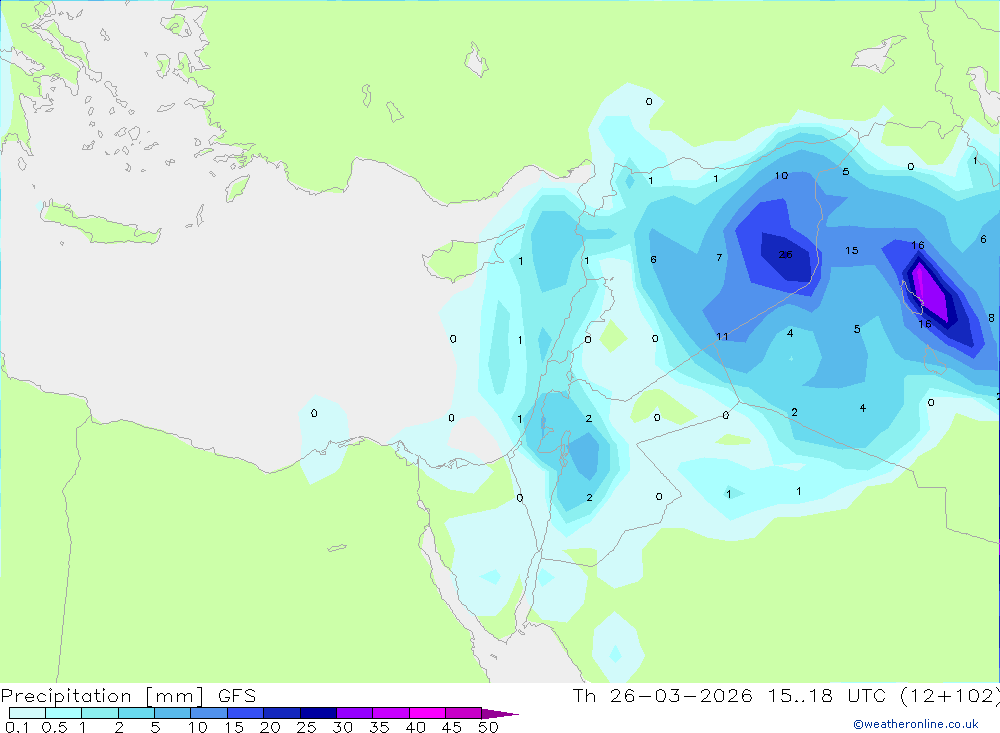Viewport: 1000px width, 733px height.
Task: Click the legend label '0.1'
Action: [x=16, y=727]
